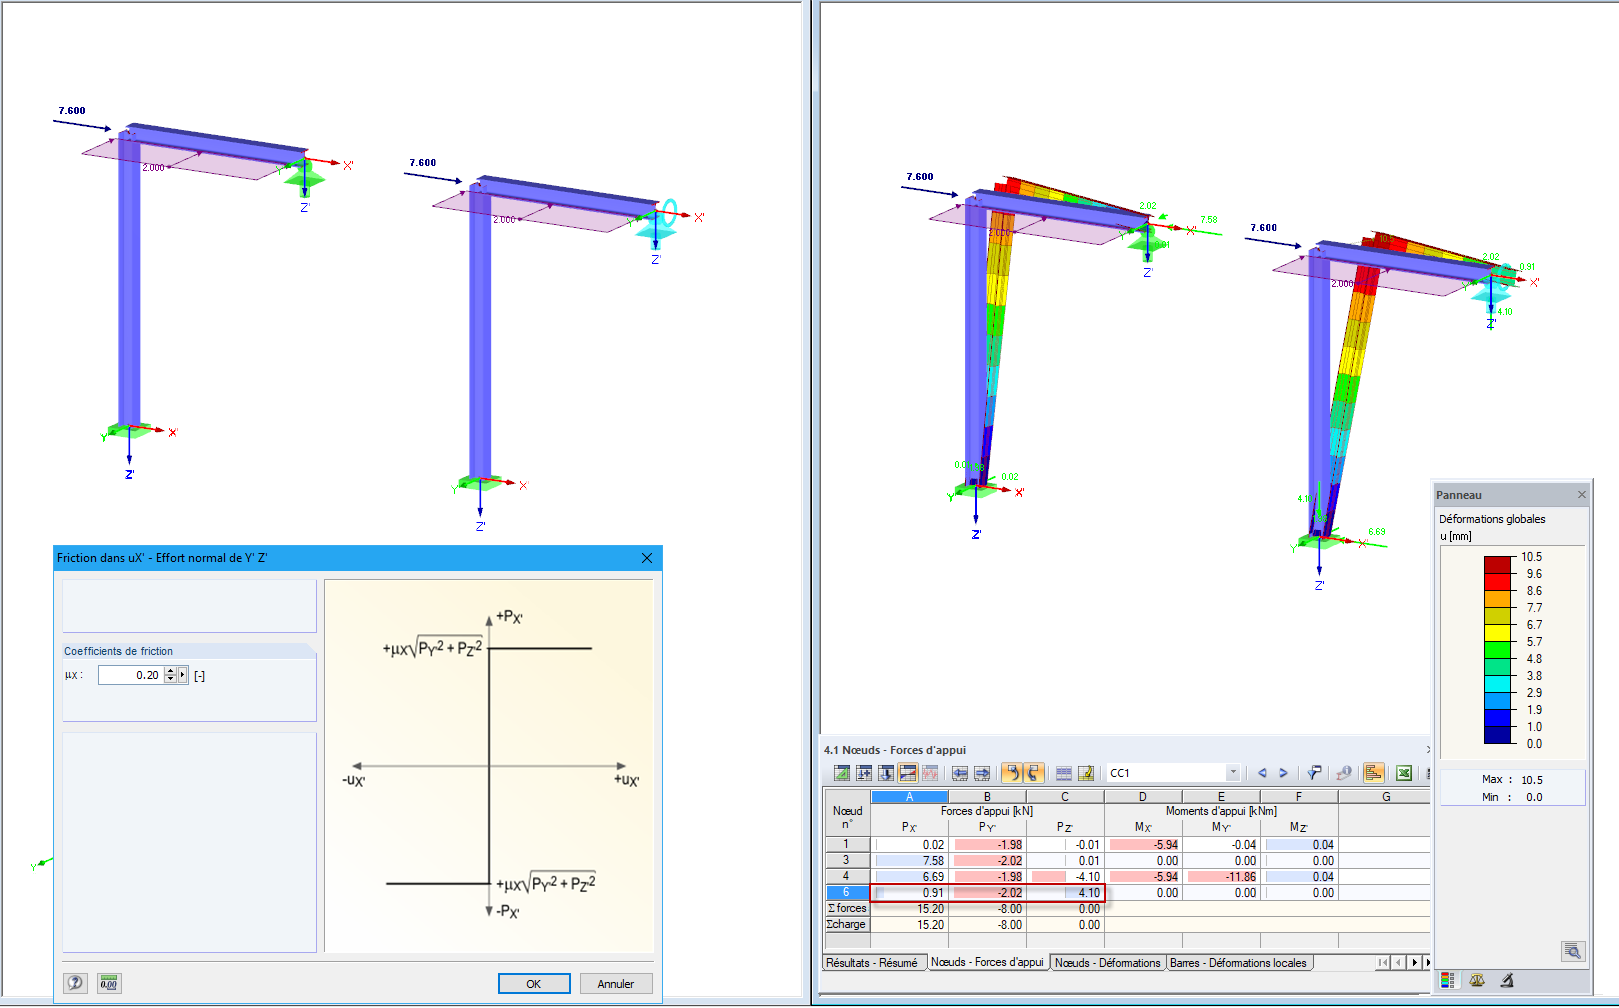
Task: Open the CC1 load case dropdown
Action: [x=1233, y=773]
